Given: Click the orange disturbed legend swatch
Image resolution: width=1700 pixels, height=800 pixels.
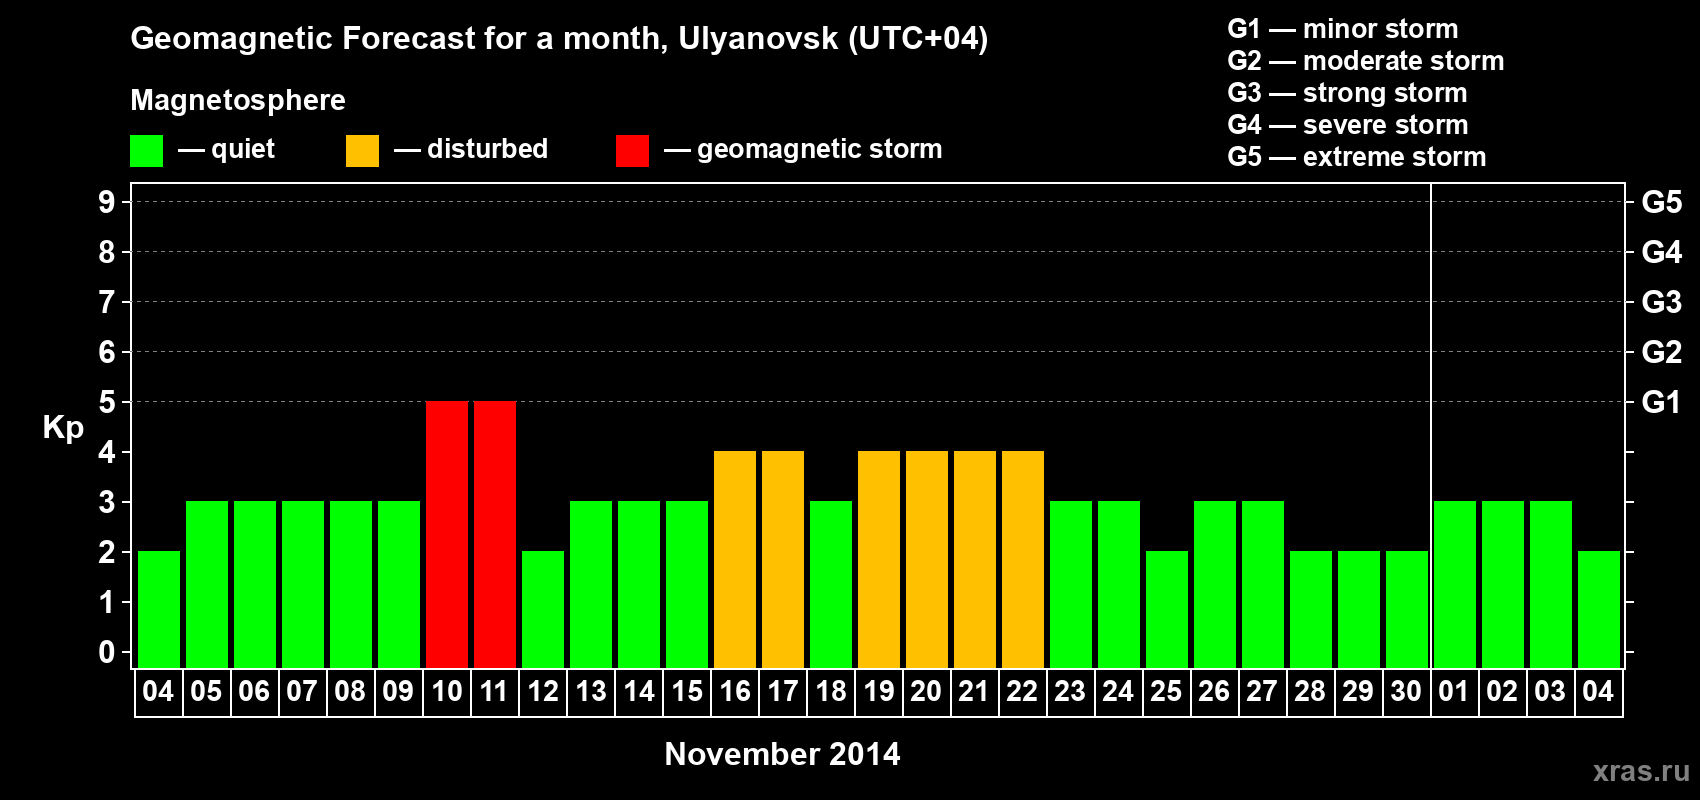Looking at the screenshot, I should tap(363, 151).
